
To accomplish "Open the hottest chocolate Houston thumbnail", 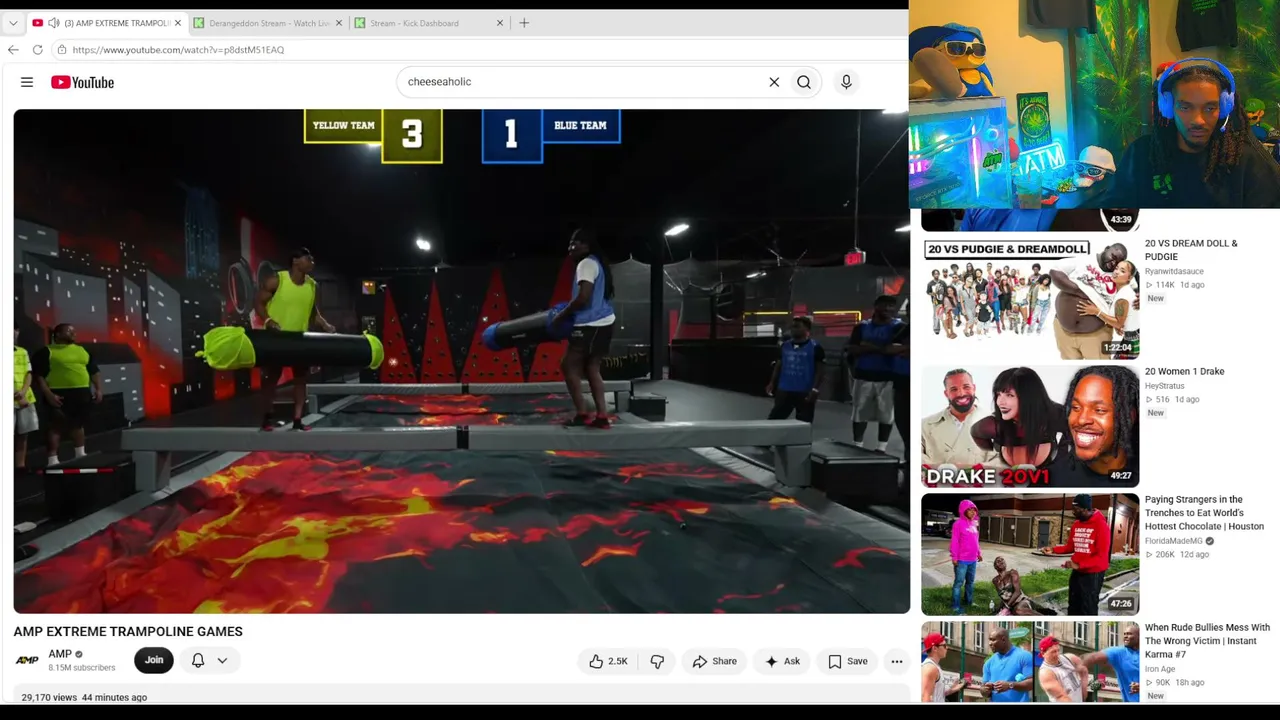I will click(1030, 555).
